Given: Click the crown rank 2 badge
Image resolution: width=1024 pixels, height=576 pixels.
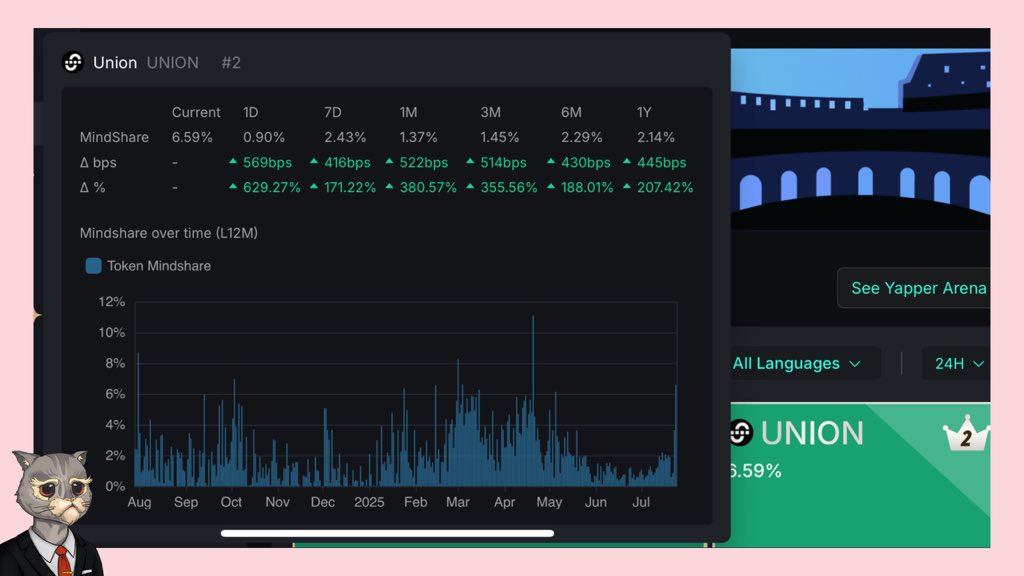Looking at the screenshot, I should [x=966, y=434].
